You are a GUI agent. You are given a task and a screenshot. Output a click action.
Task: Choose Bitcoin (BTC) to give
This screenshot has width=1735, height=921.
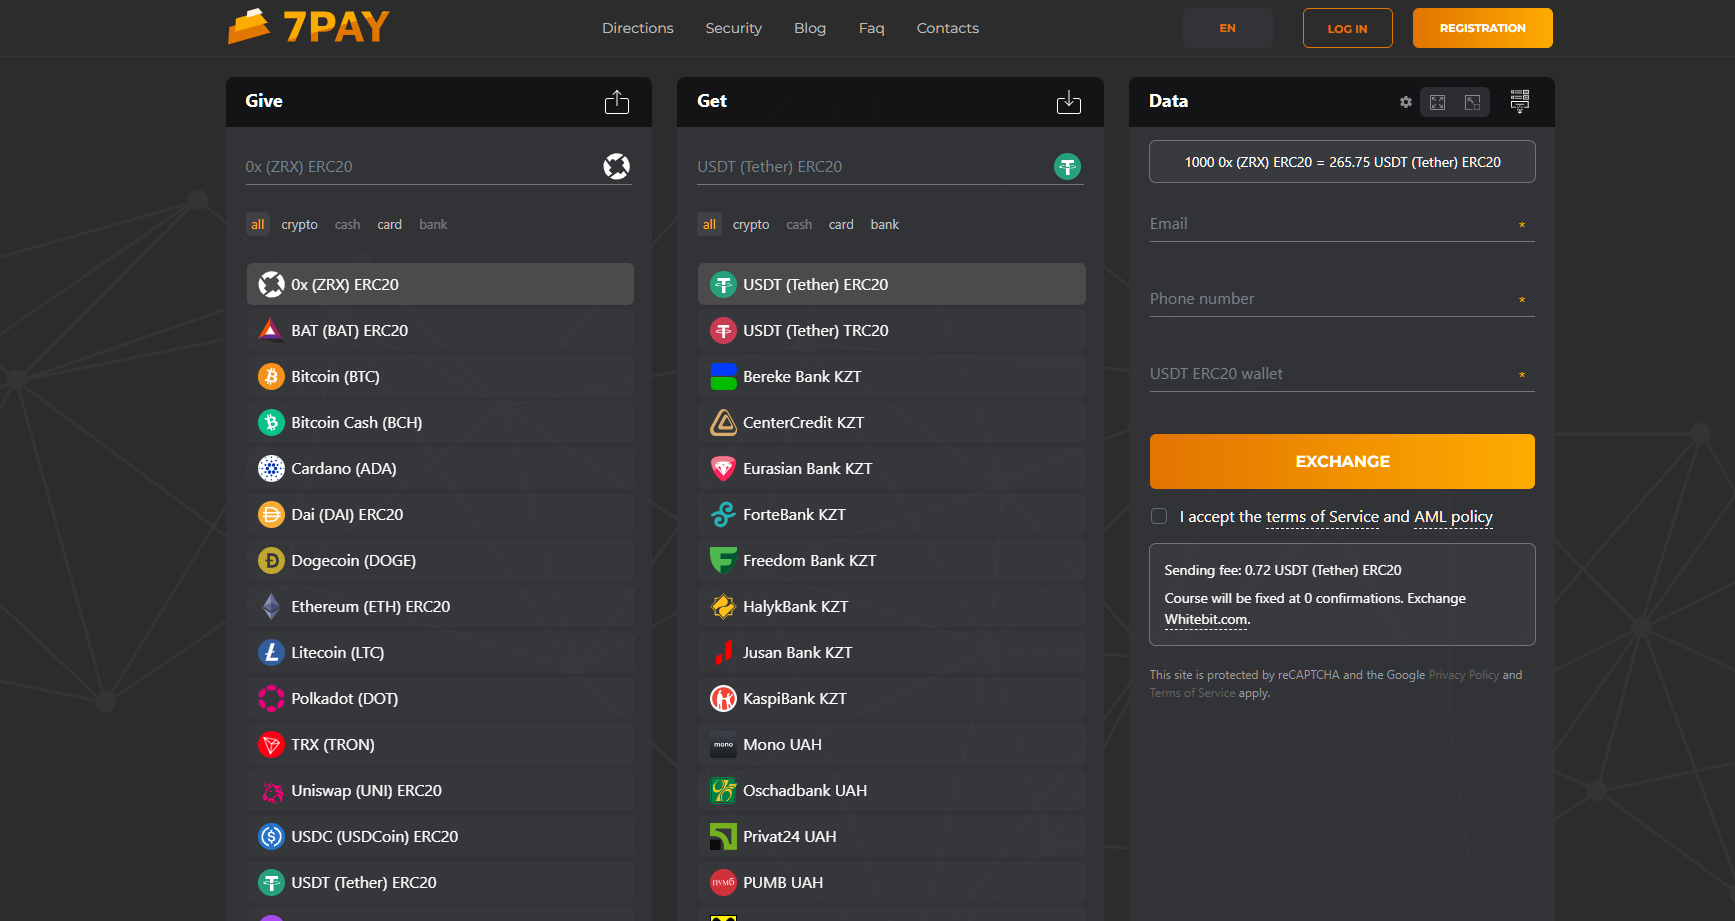(440, 376)
